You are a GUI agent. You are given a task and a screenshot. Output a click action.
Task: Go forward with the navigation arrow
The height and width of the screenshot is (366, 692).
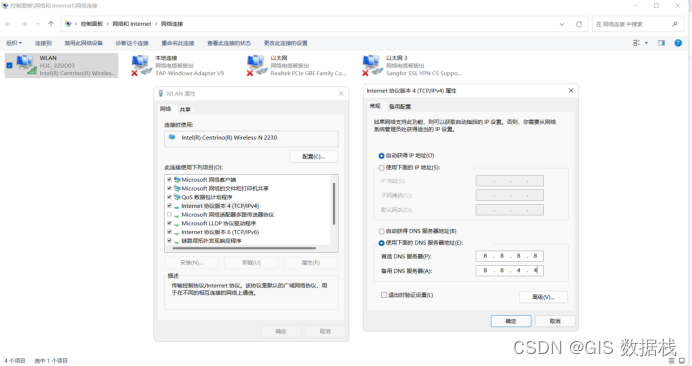pyautogui.click(x=24, y=24)
